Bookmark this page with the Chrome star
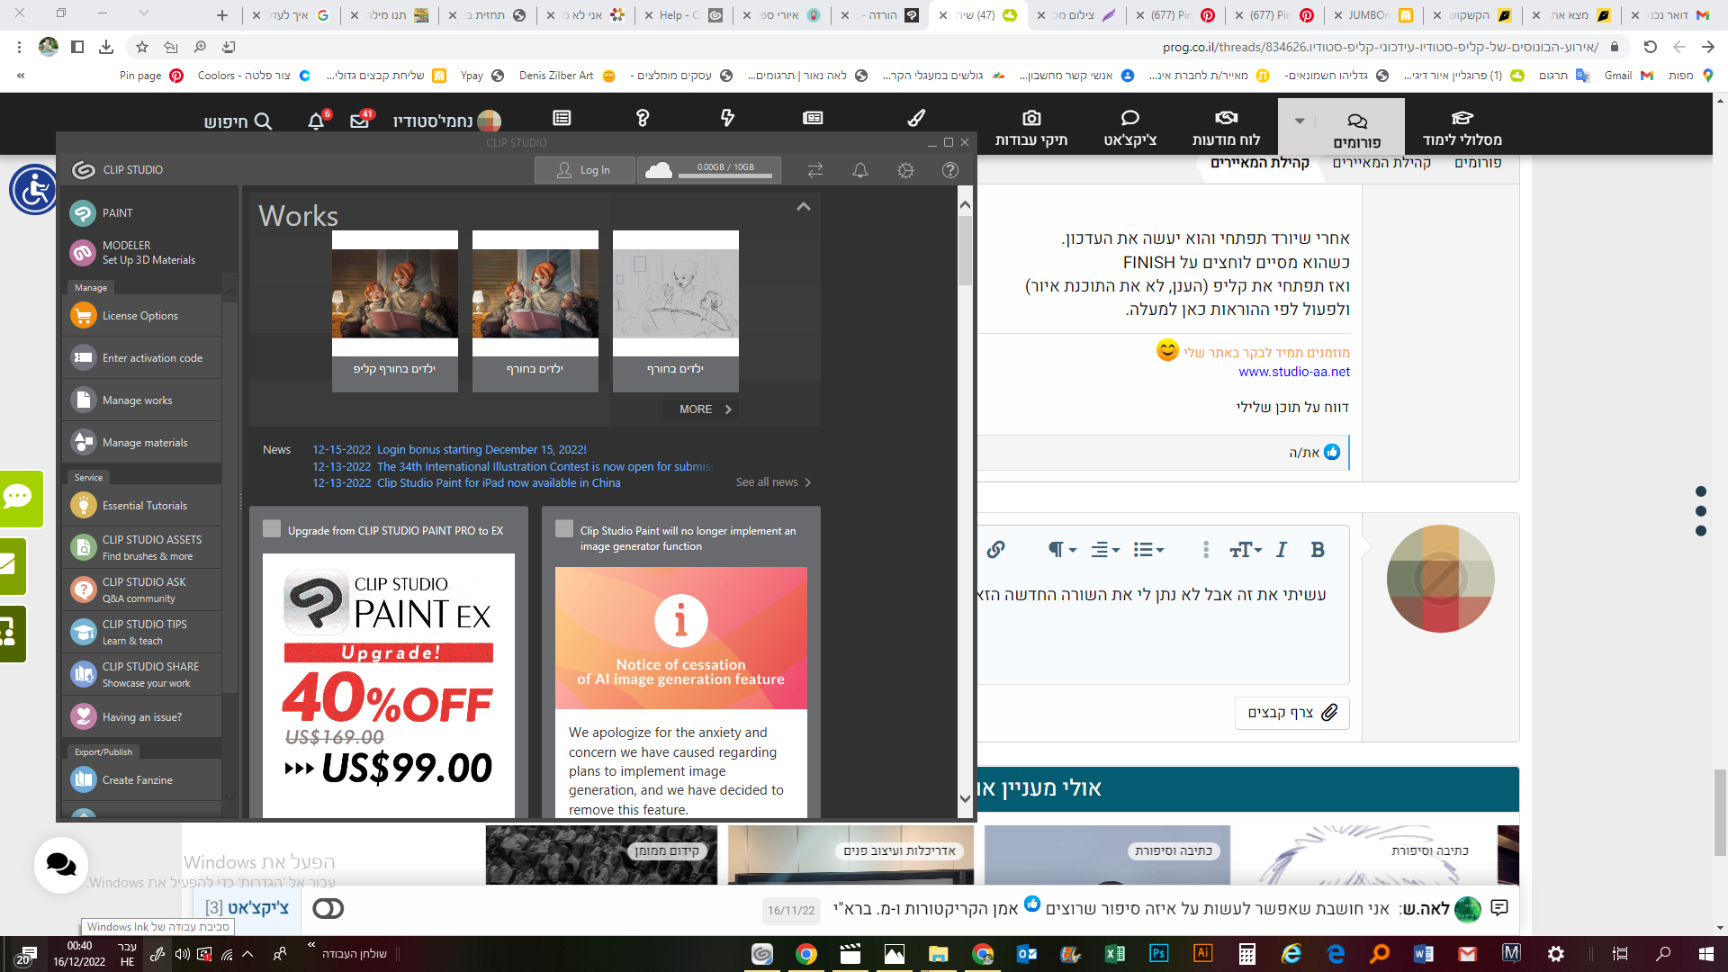1728x972 pixels. 142,47
